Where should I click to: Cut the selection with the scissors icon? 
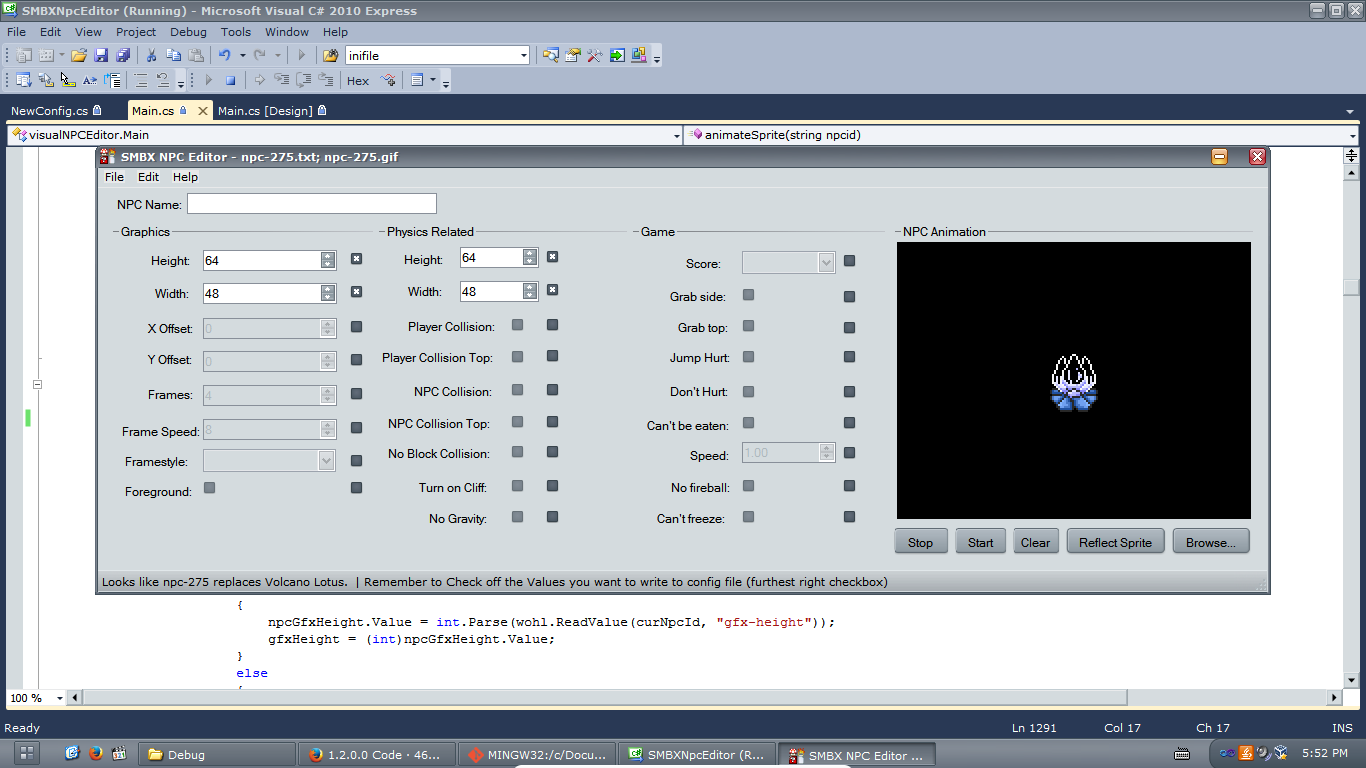151,56
